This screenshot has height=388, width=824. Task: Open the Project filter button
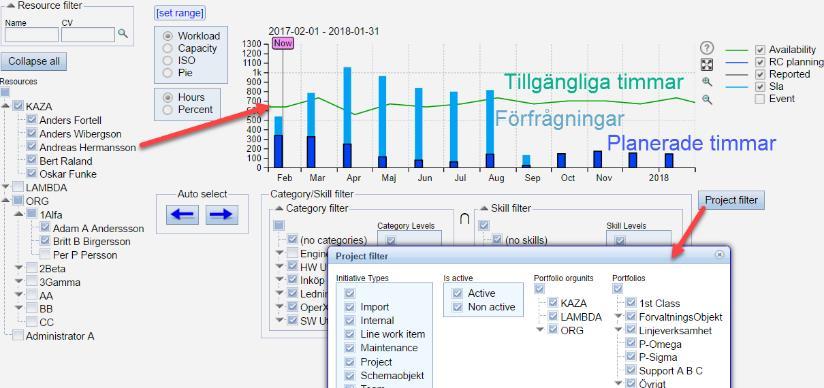731,200
